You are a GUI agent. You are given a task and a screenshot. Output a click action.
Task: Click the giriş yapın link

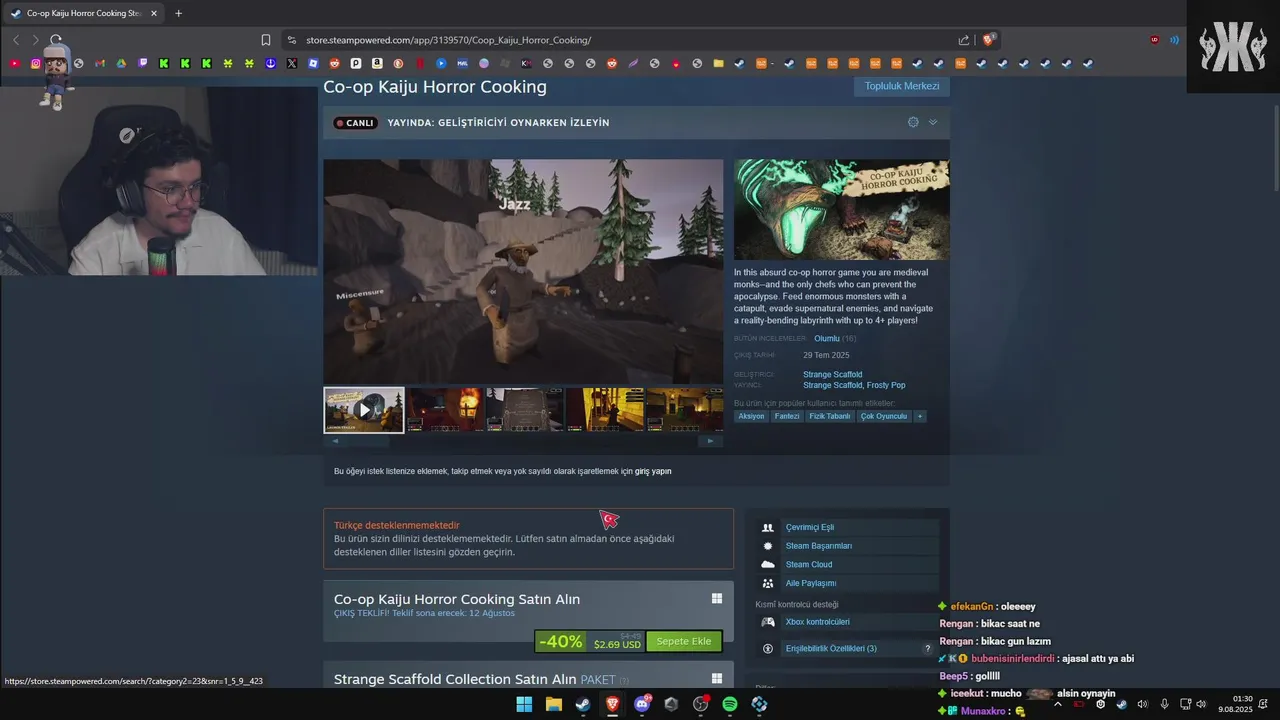click(x=653, y=471)
